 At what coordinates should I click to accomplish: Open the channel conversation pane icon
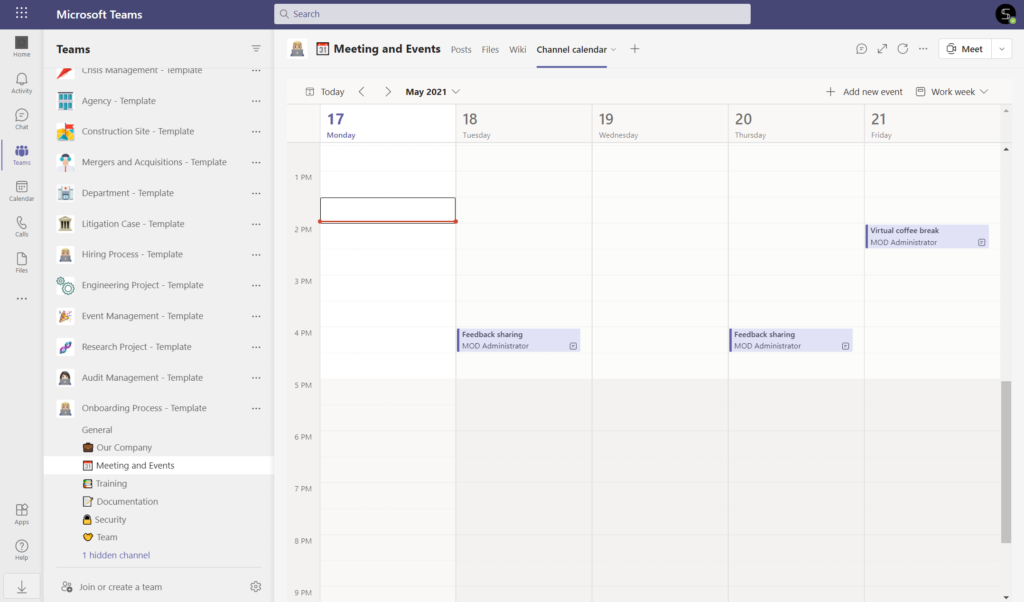[x=861, y=49]
